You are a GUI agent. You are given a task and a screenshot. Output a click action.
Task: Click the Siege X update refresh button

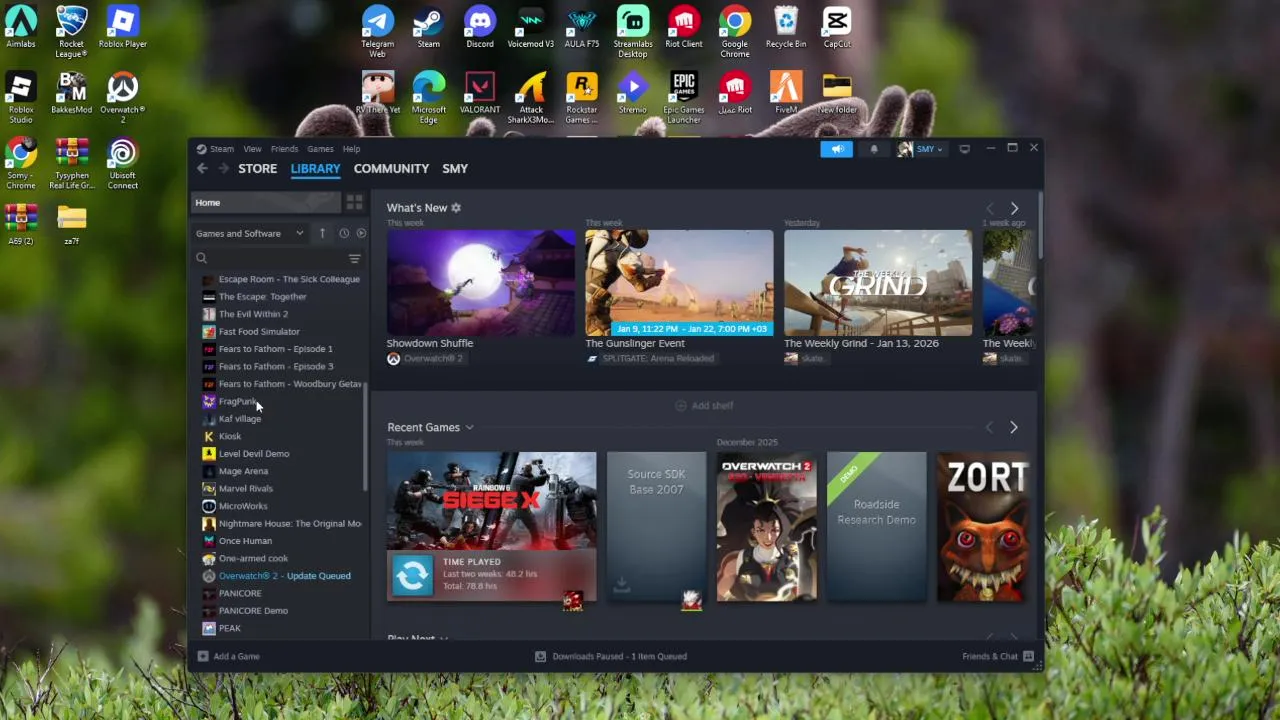coord(412,575)
